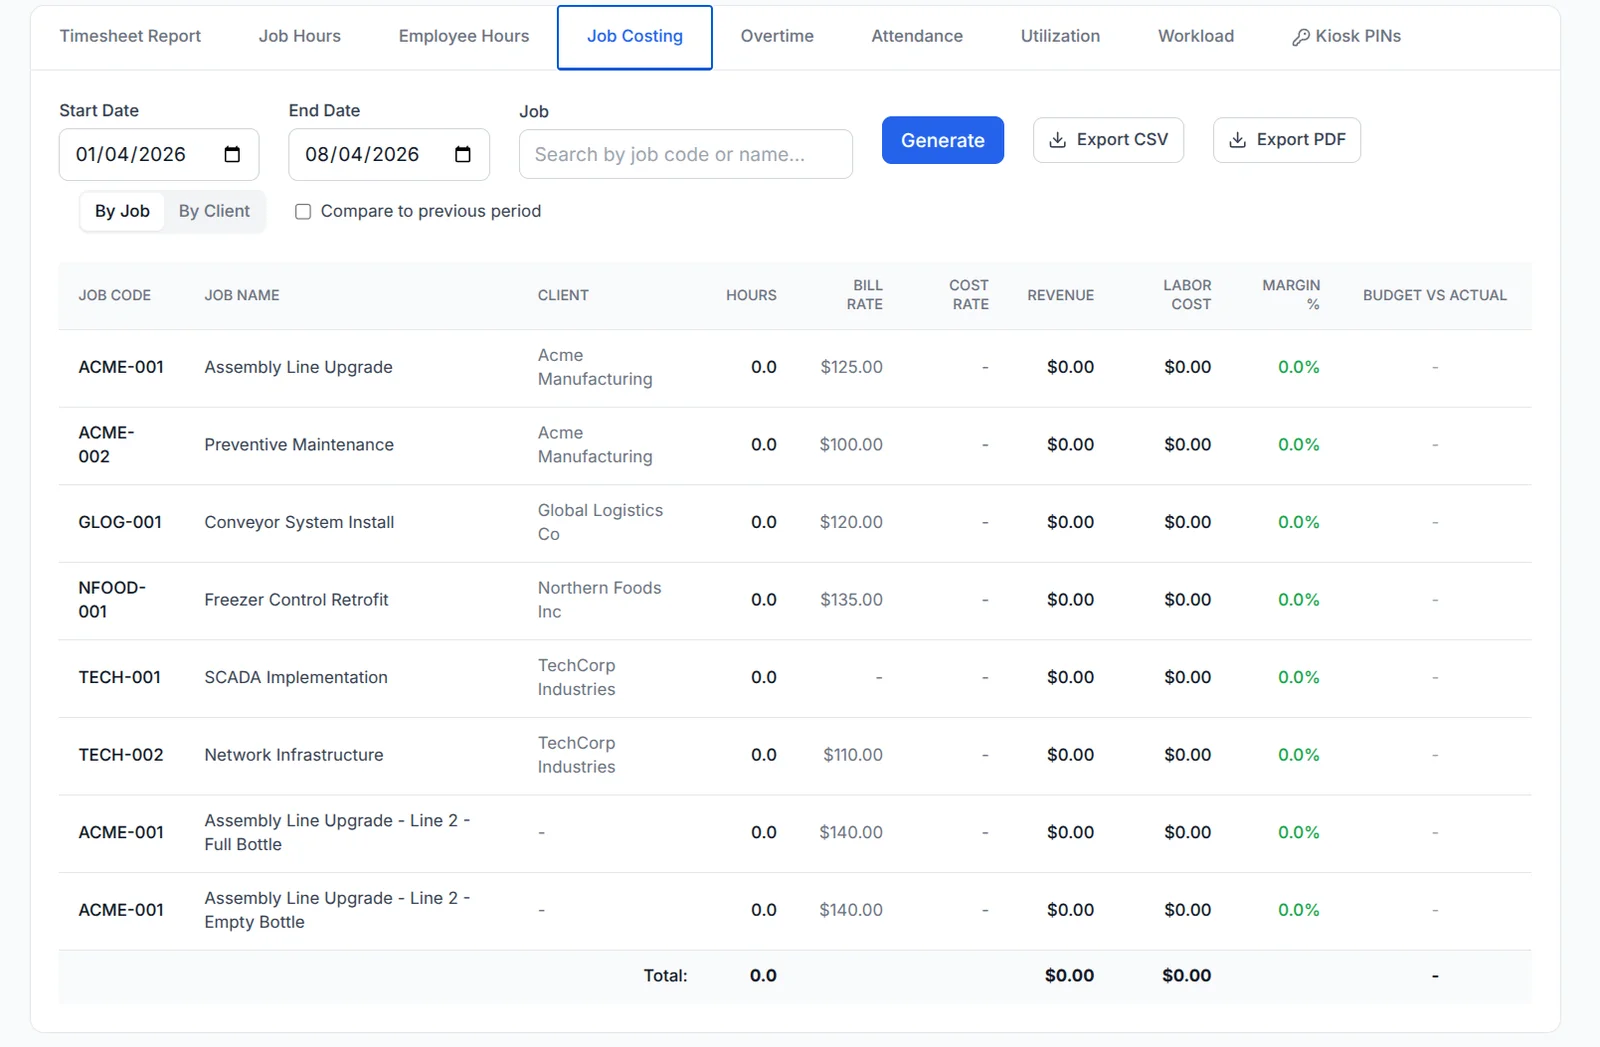Open the End Date calendar picker icon
Viewport: 1600px width, 1047px height.
tap(462, 154)
